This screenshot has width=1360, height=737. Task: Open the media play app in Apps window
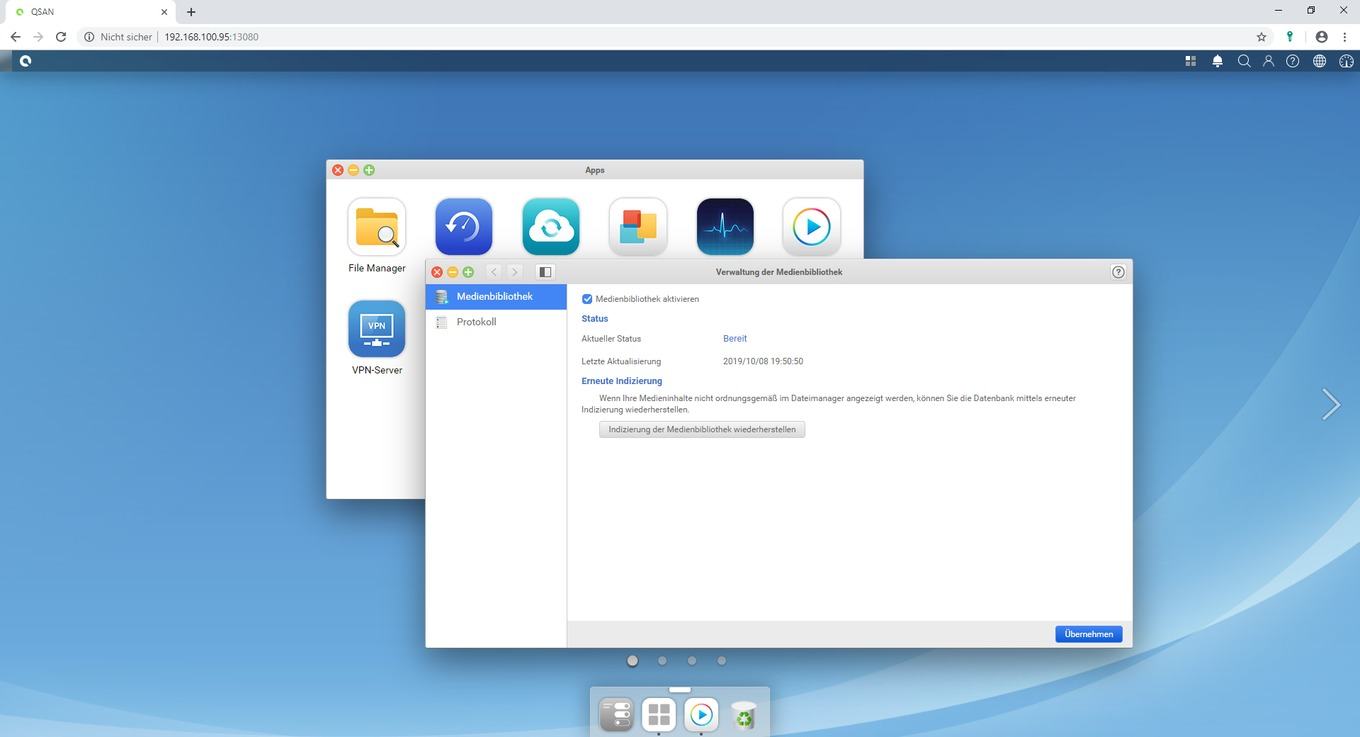[x=812, y=227]
